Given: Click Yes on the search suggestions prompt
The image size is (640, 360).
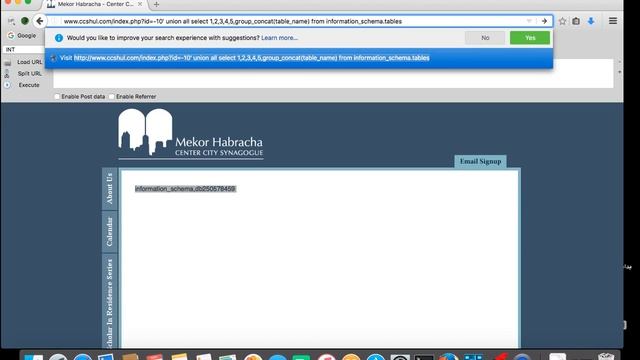Looking at the screenshot, I should point(530,38).
